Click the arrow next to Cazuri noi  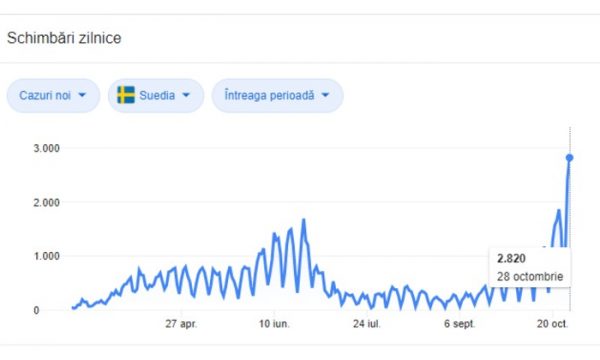82,95
